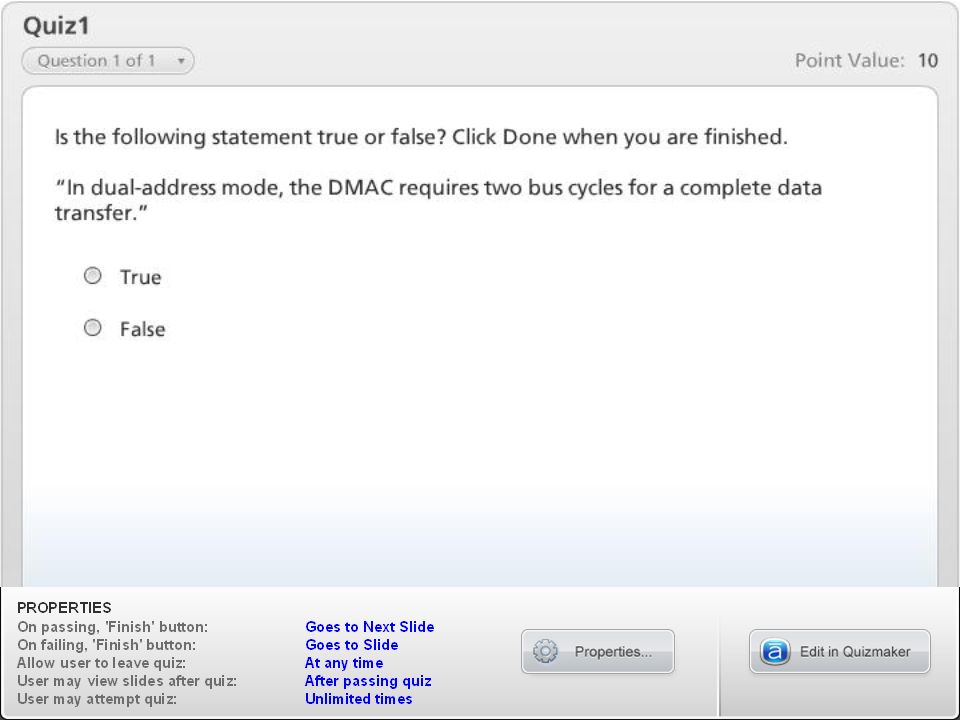Open the Goes to Slide link
Screen dimensions: 960x720
[x=351, y=645]
